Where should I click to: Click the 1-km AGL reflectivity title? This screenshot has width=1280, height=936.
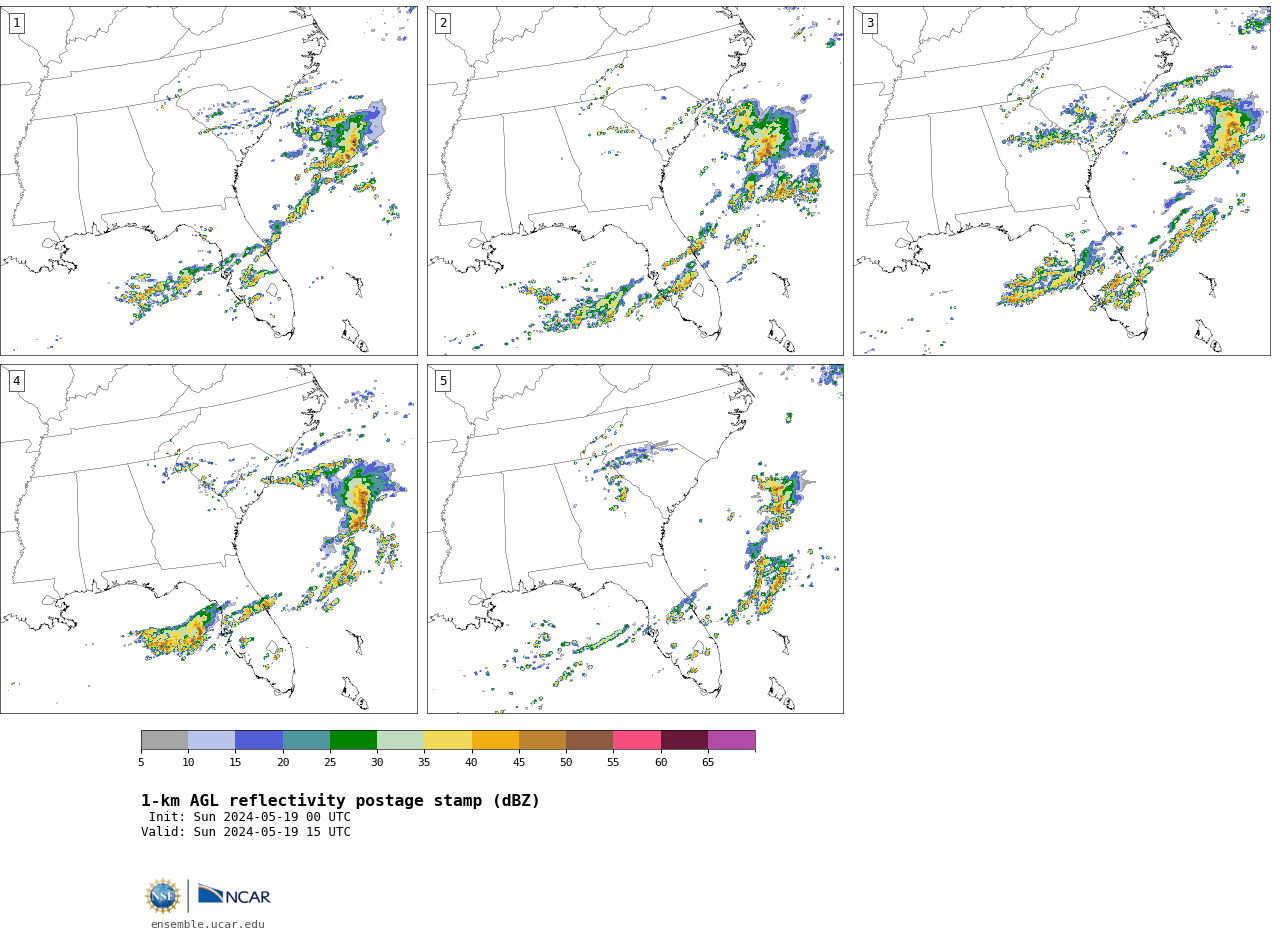tap(340, 801)
